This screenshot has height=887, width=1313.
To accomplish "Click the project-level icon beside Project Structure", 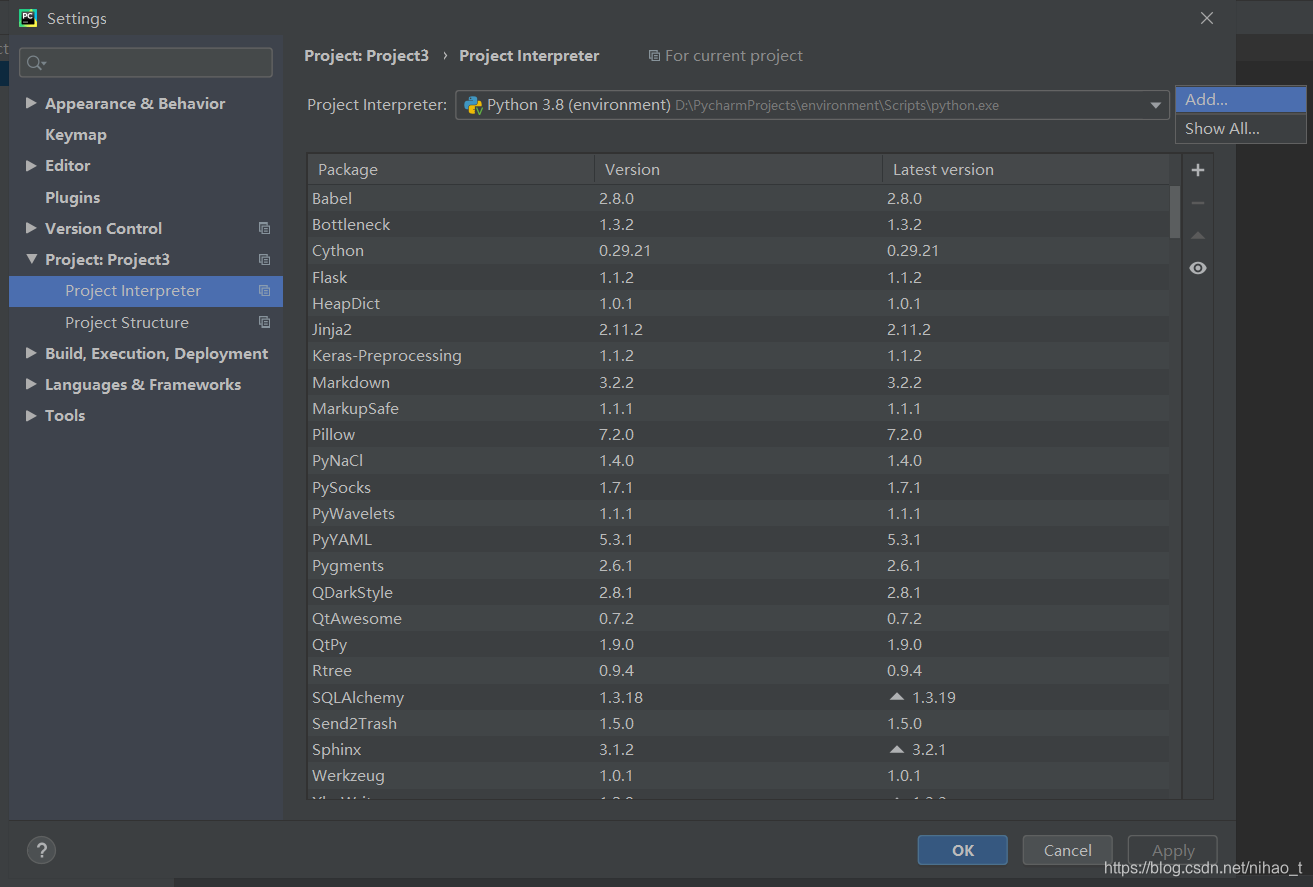I will [x=264, y=322].
